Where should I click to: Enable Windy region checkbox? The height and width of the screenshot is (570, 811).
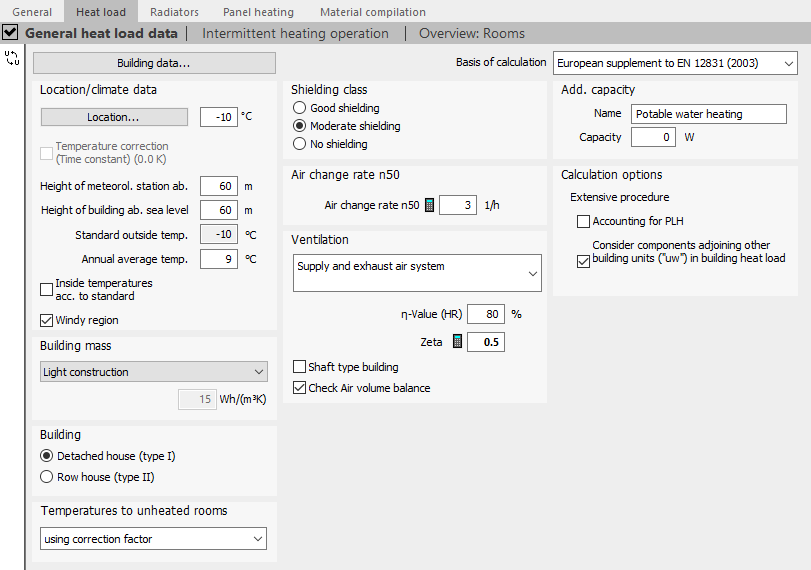click(47, 320)
